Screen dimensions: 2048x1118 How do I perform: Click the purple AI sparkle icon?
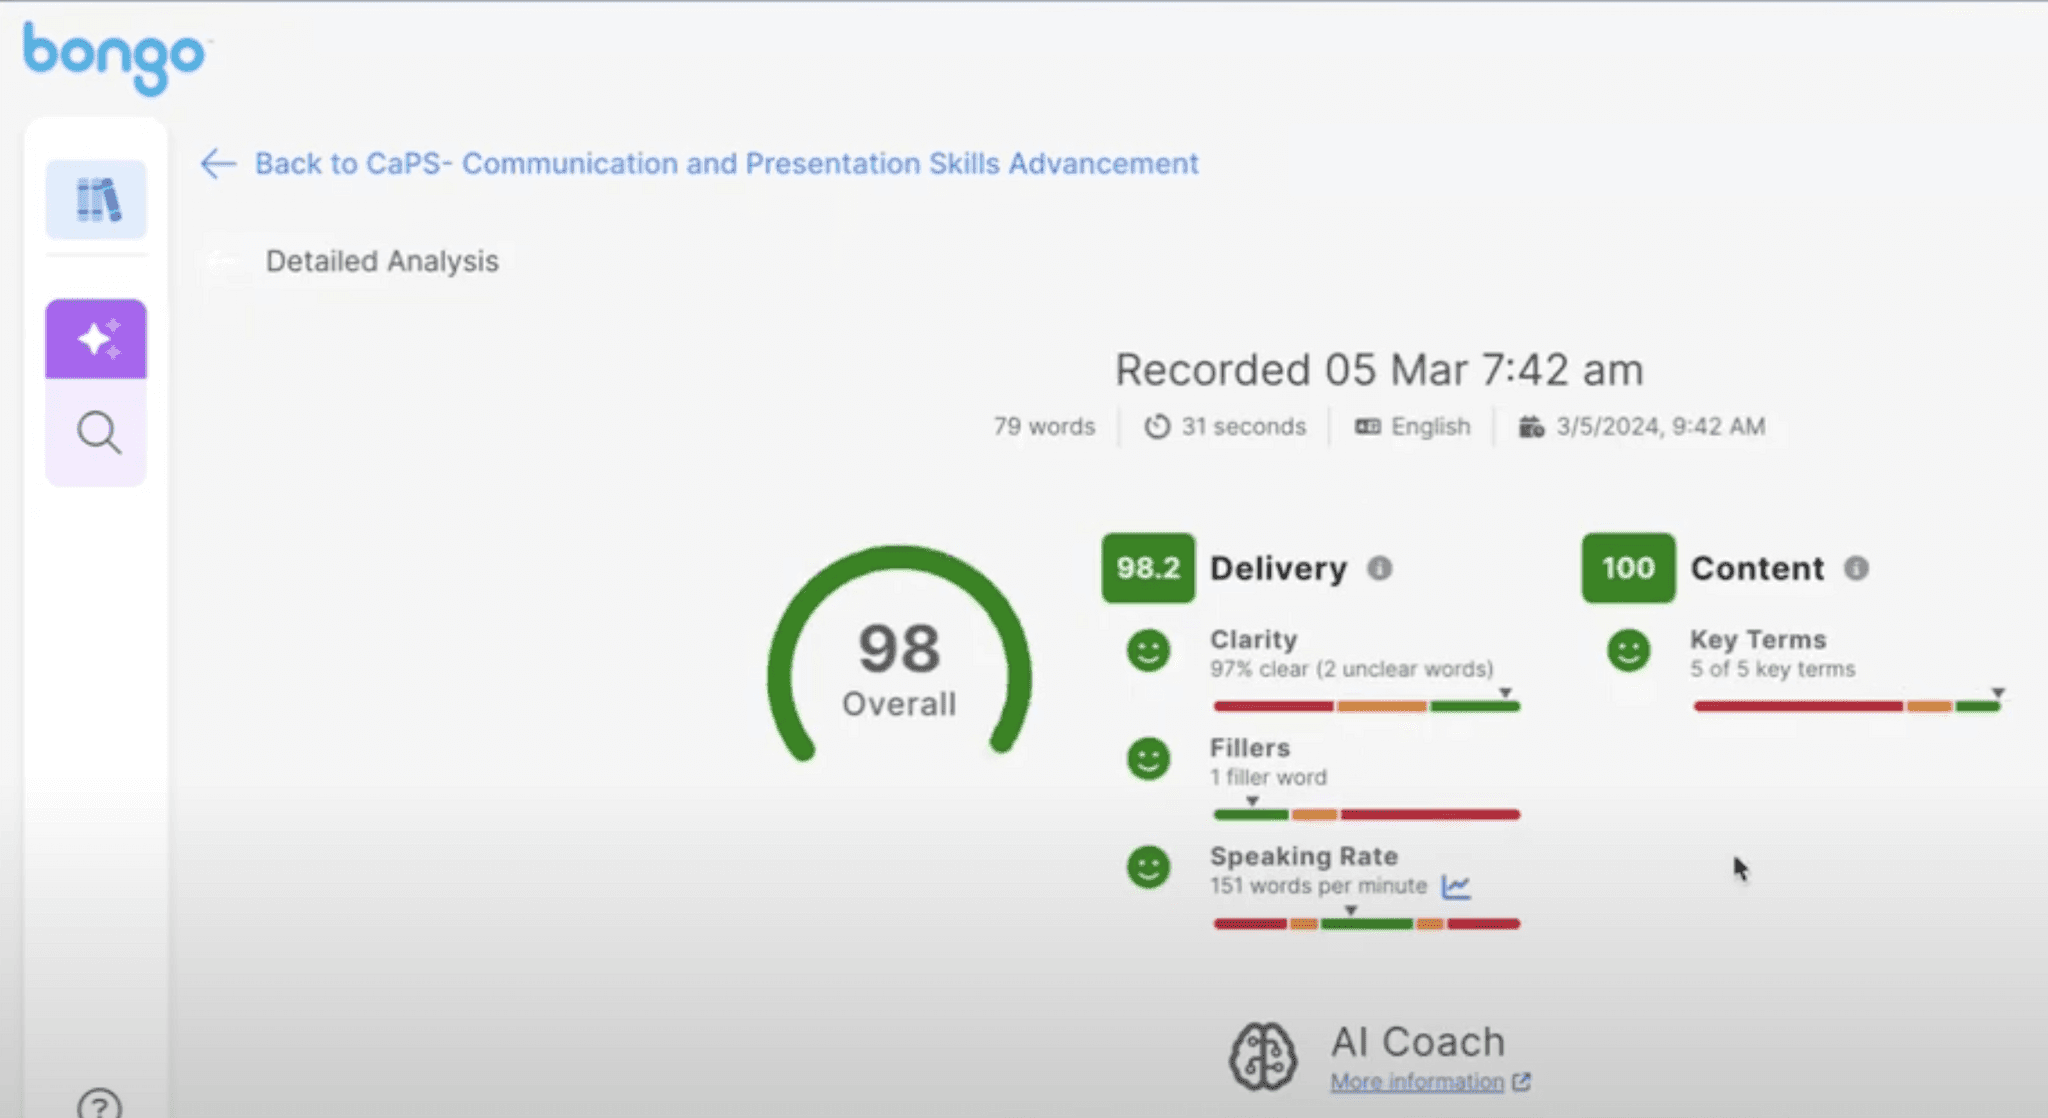pyautogui.click(x=97, y=339)
